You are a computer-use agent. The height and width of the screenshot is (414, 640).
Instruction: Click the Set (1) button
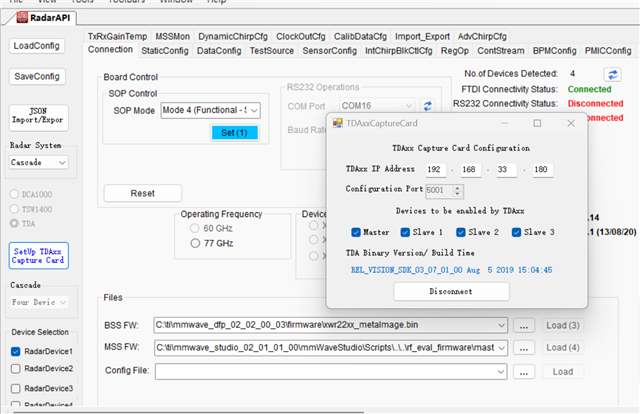(234, 133)
